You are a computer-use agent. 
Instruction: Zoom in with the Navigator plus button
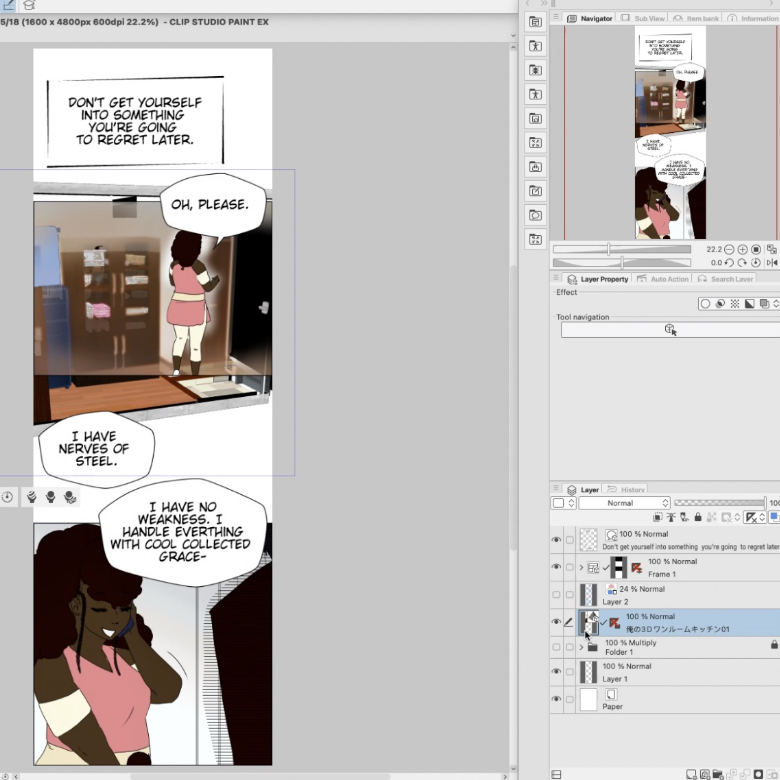742,249
